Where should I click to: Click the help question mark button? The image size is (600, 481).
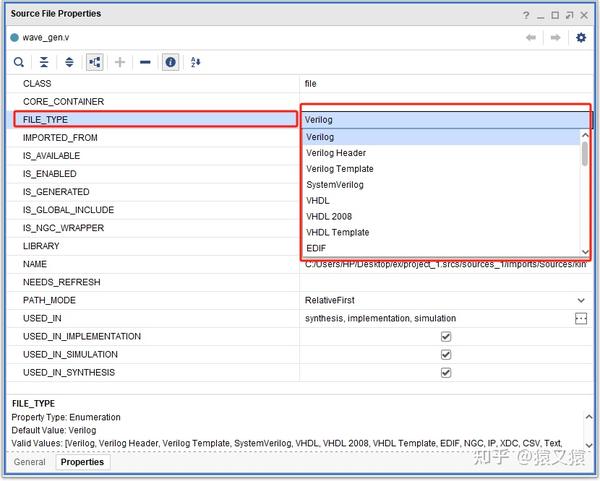[x=526, y=15]
